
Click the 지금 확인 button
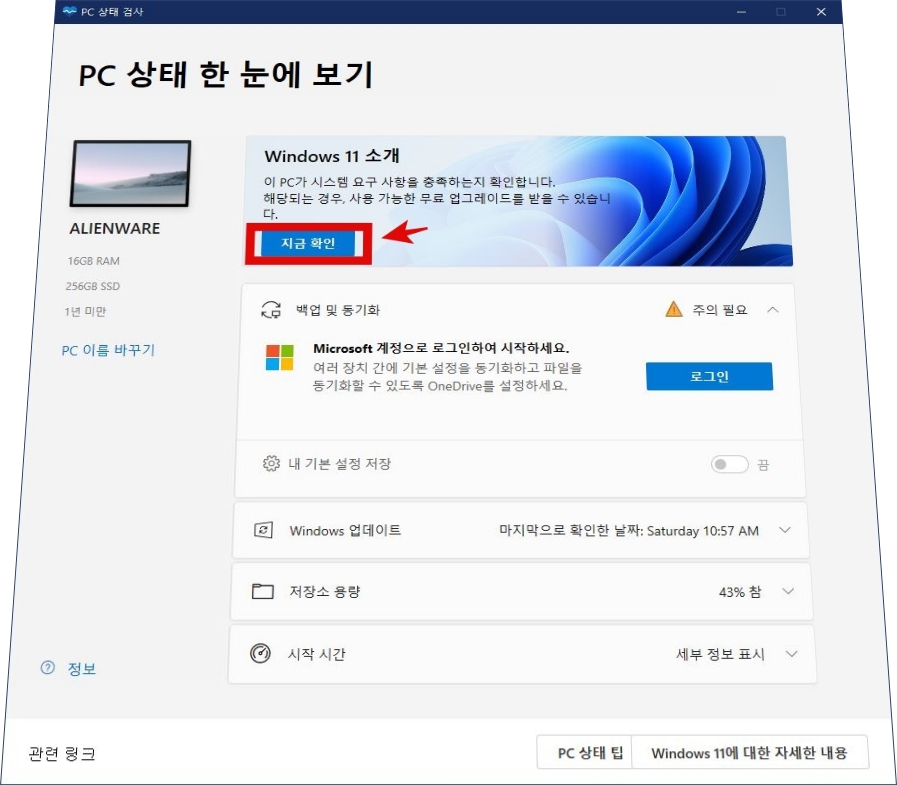click(x=308, y=244)
